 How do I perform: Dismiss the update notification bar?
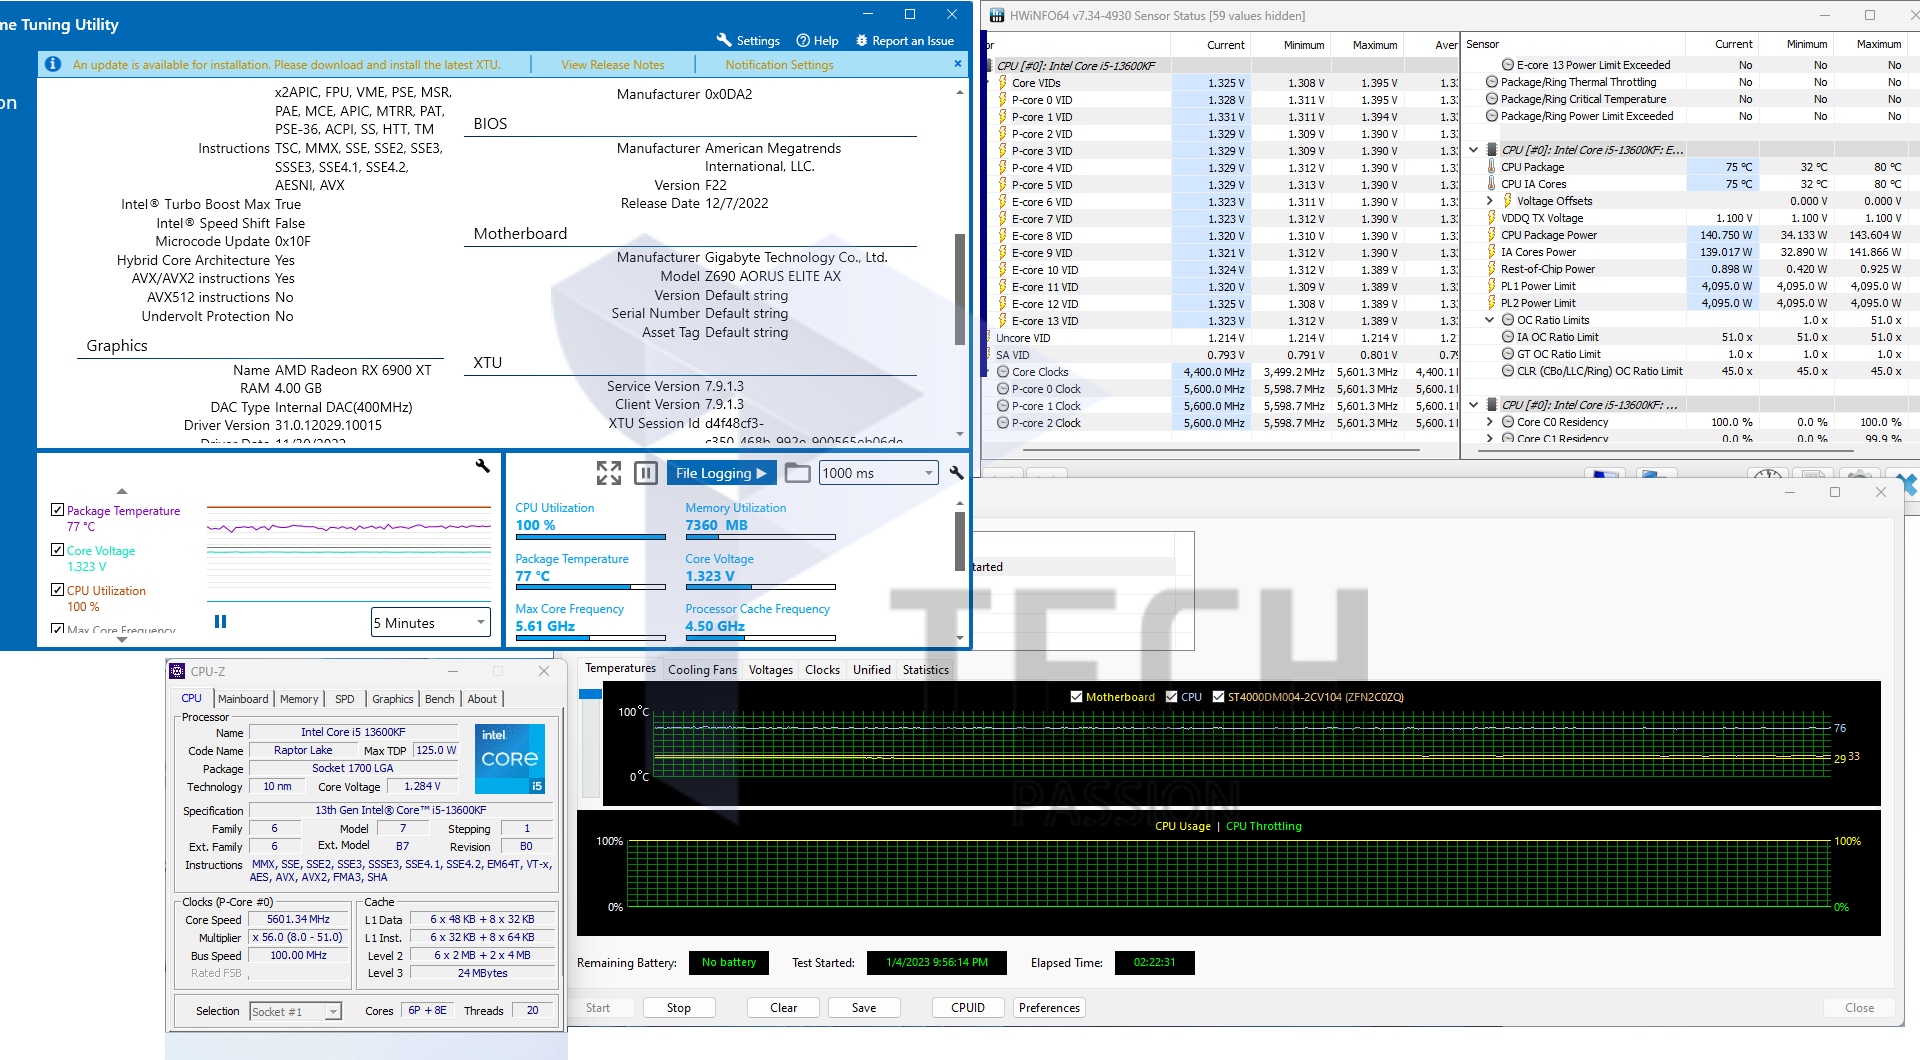pos(957,64)
